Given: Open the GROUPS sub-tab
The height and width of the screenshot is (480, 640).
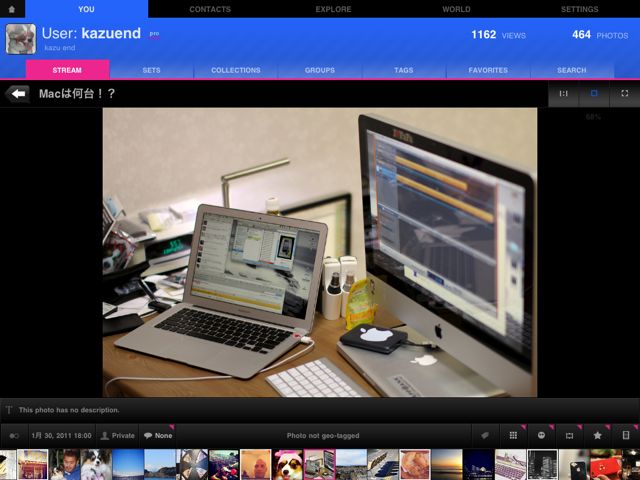Looking at the screenshot, I should pos(320,70).
